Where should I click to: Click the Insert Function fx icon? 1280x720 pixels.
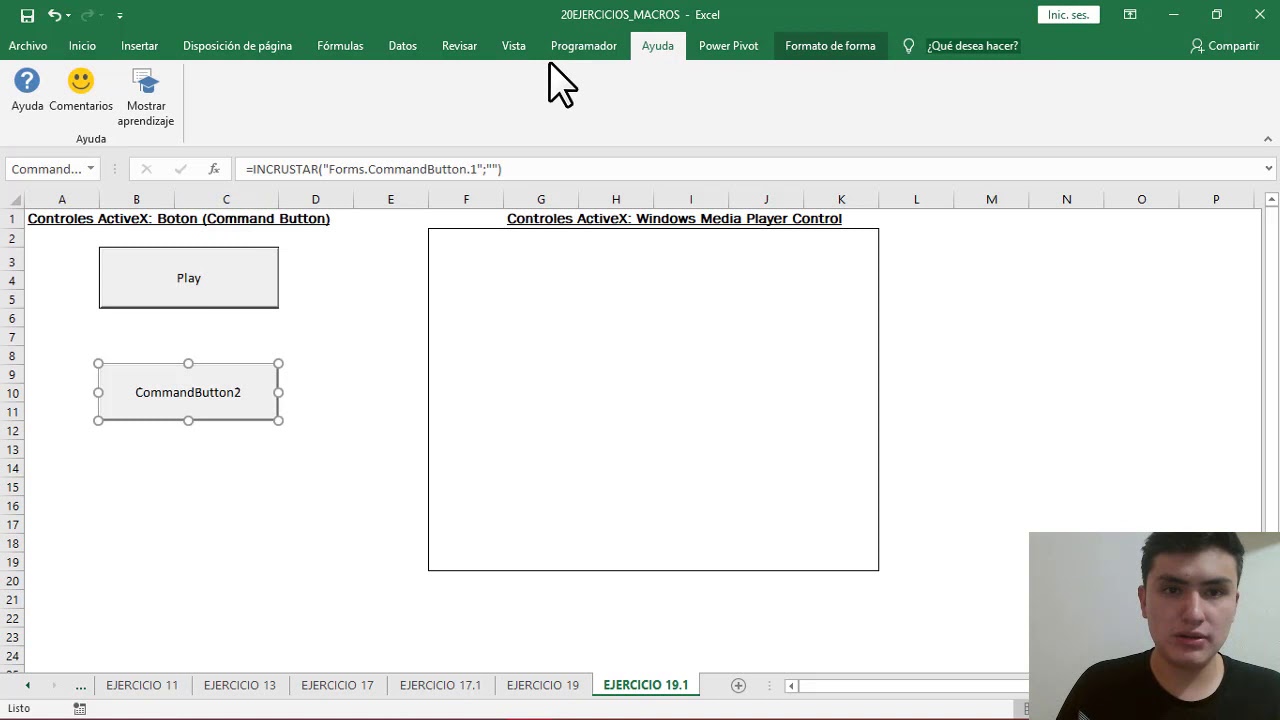point(213,169)
